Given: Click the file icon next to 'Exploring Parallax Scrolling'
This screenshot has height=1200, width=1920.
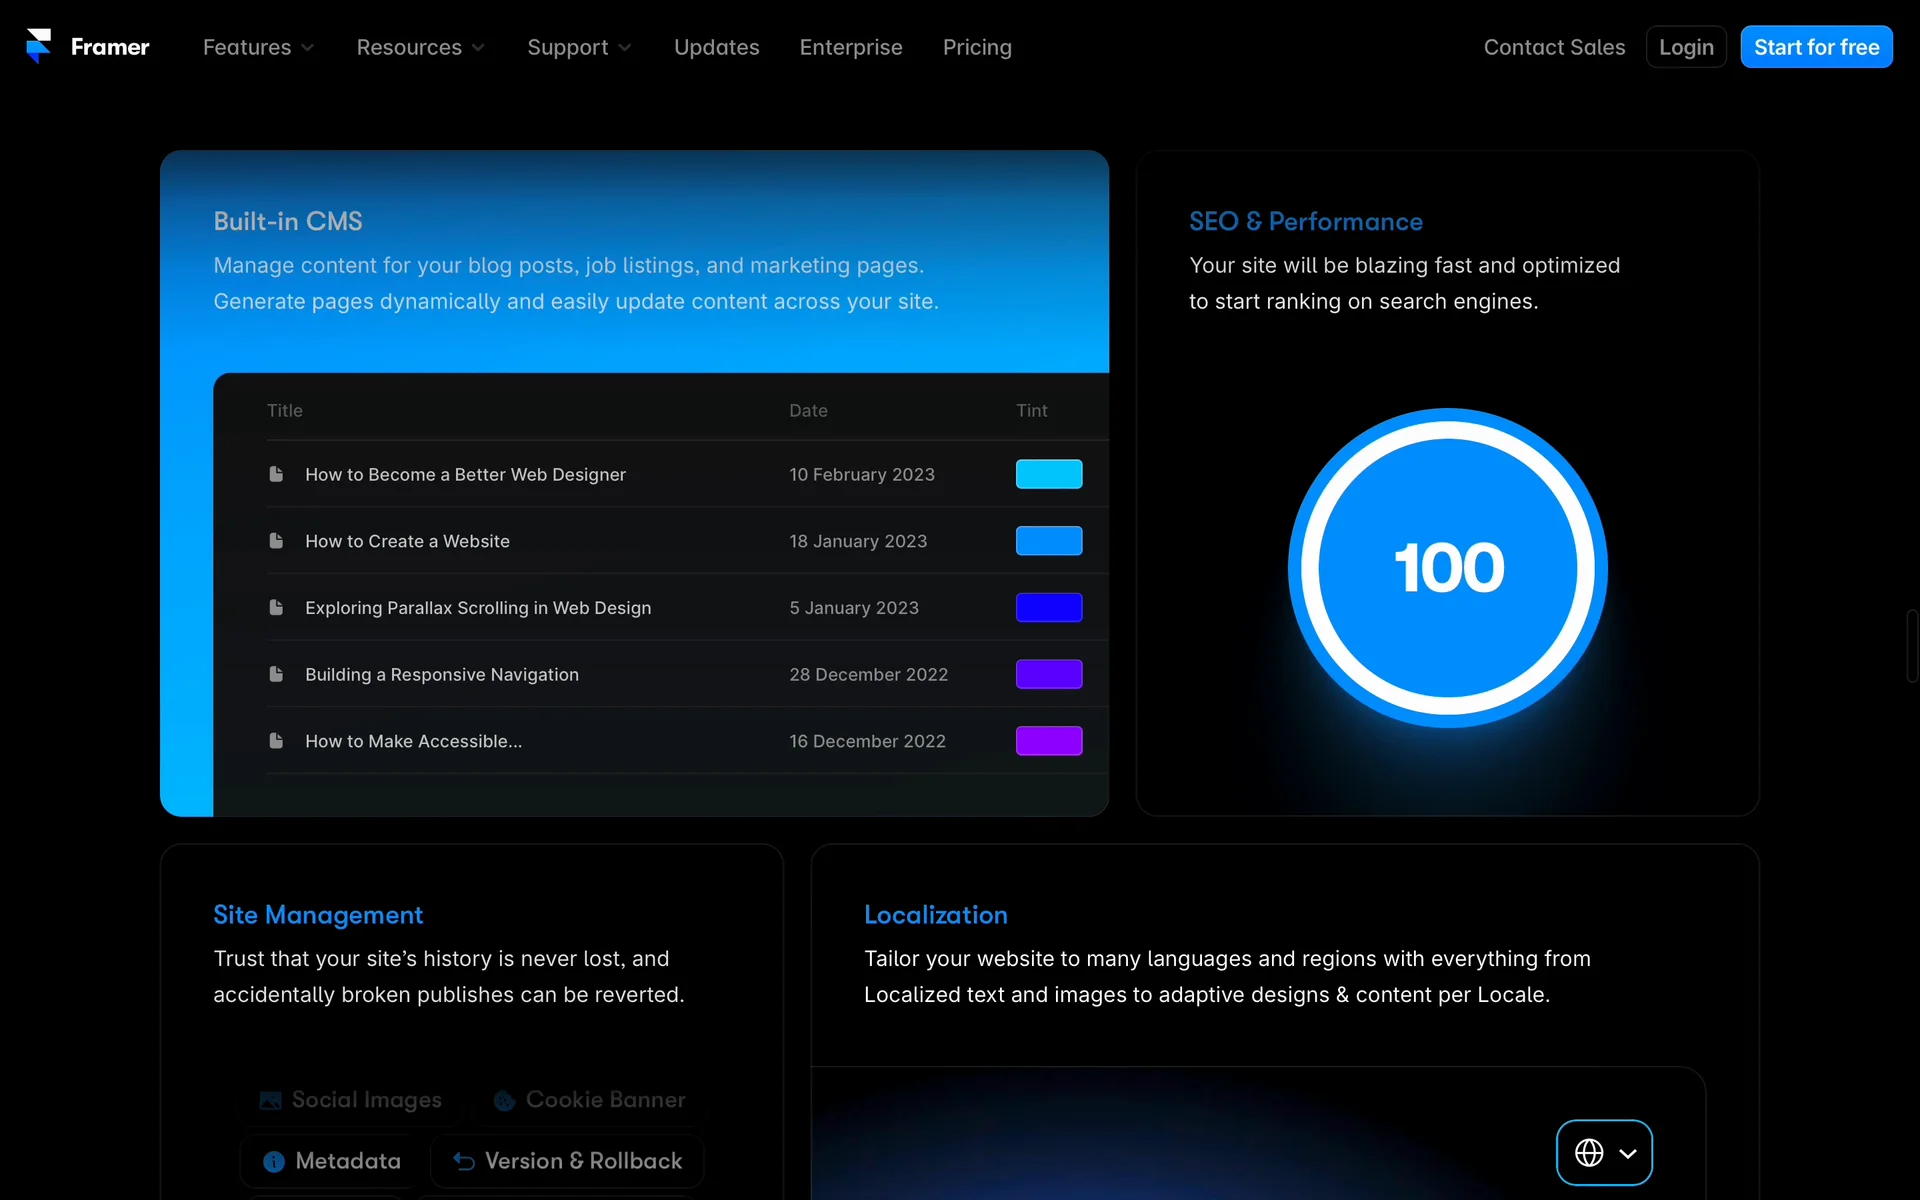Looking at the screenshot, I should click(276, 607).
